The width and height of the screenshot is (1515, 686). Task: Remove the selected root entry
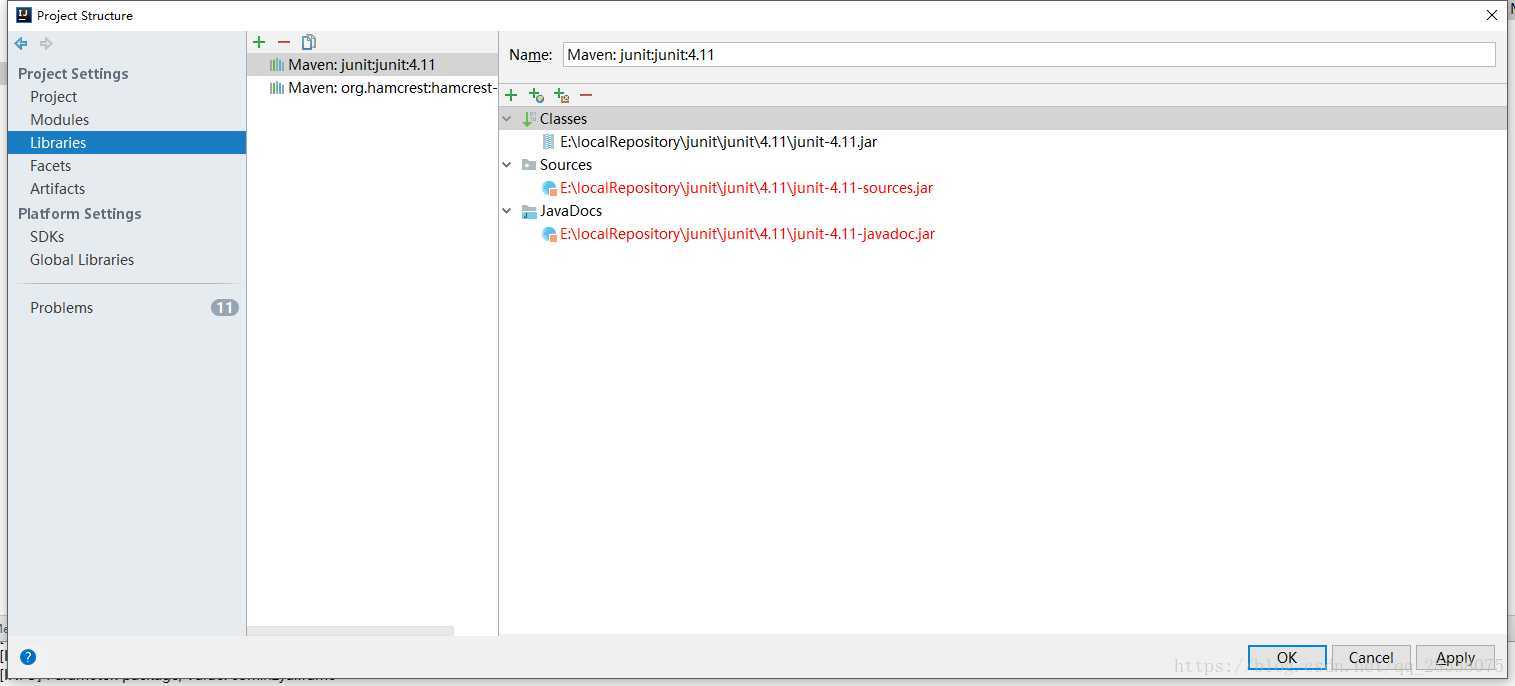click(x=586, y=95)
